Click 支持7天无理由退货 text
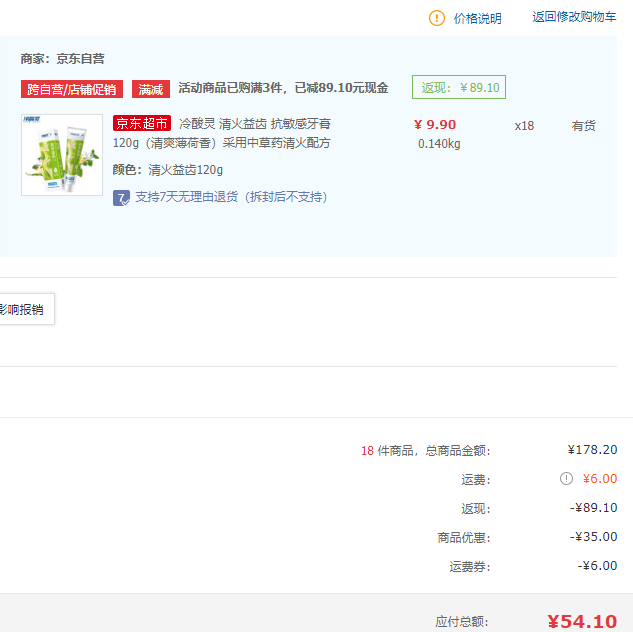Screen dimensions: 633x632 231,197
